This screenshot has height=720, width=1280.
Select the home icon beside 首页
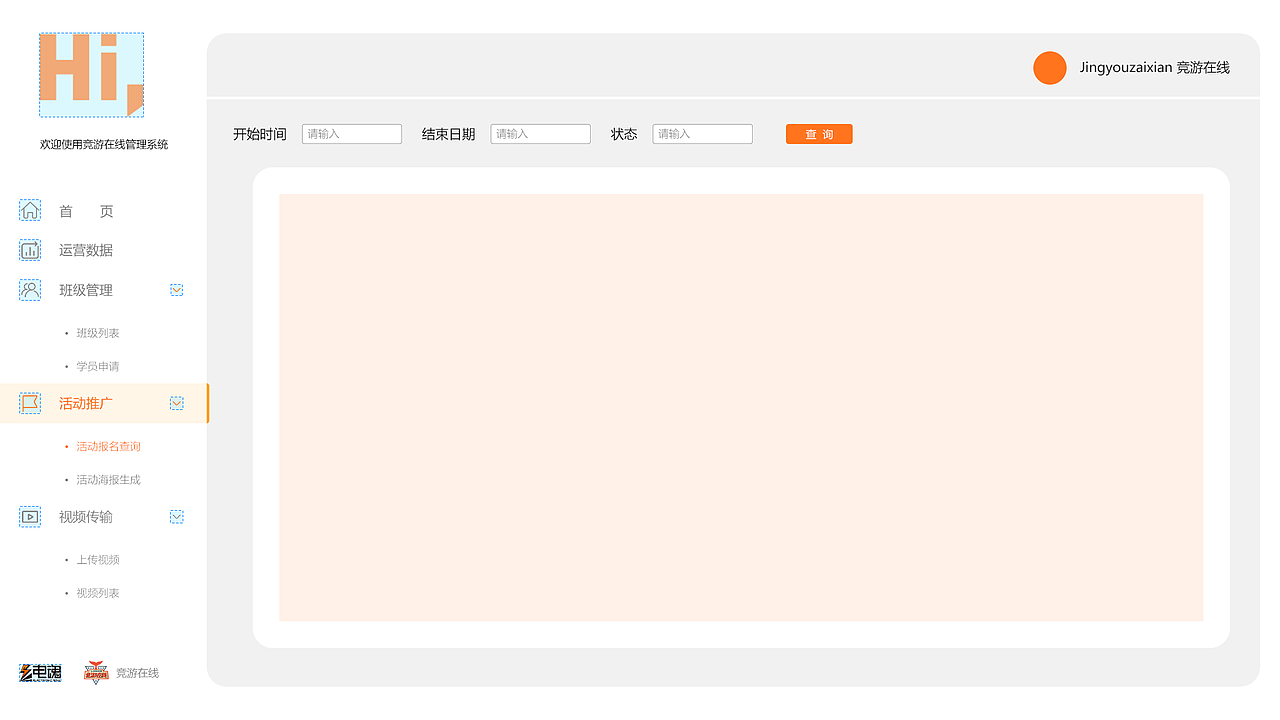click(30, 210)
